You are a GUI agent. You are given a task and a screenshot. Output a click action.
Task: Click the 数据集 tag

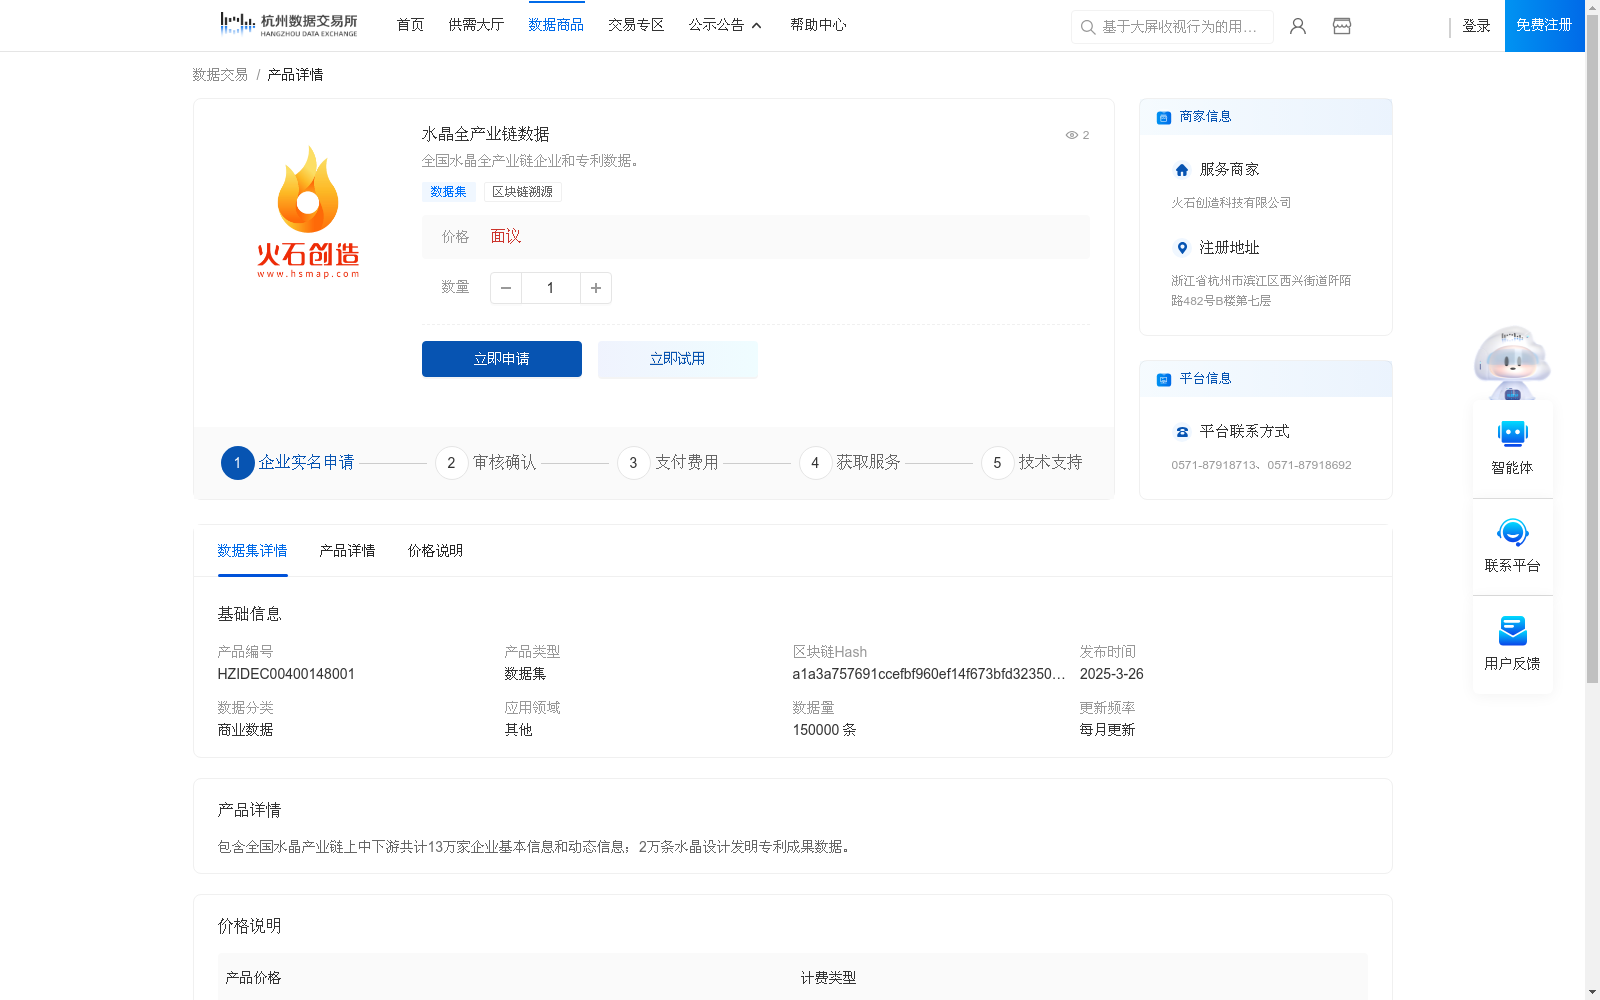(x=448, y=192)
